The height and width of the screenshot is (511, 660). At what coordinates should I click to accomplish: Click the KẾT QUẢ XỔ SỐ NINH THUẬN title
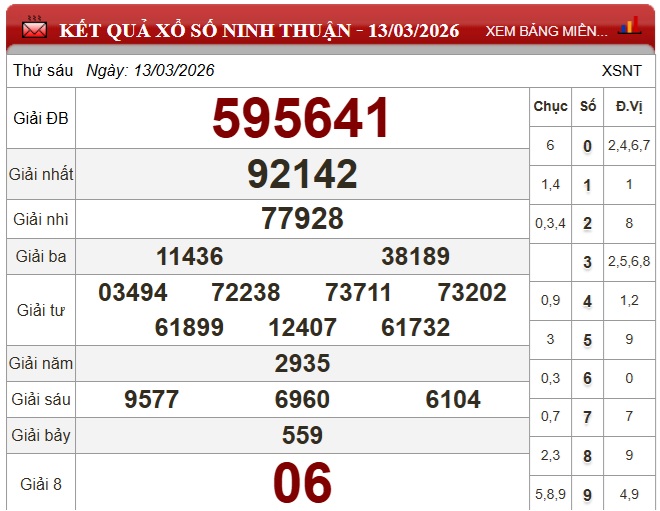(x=259, y=30)
